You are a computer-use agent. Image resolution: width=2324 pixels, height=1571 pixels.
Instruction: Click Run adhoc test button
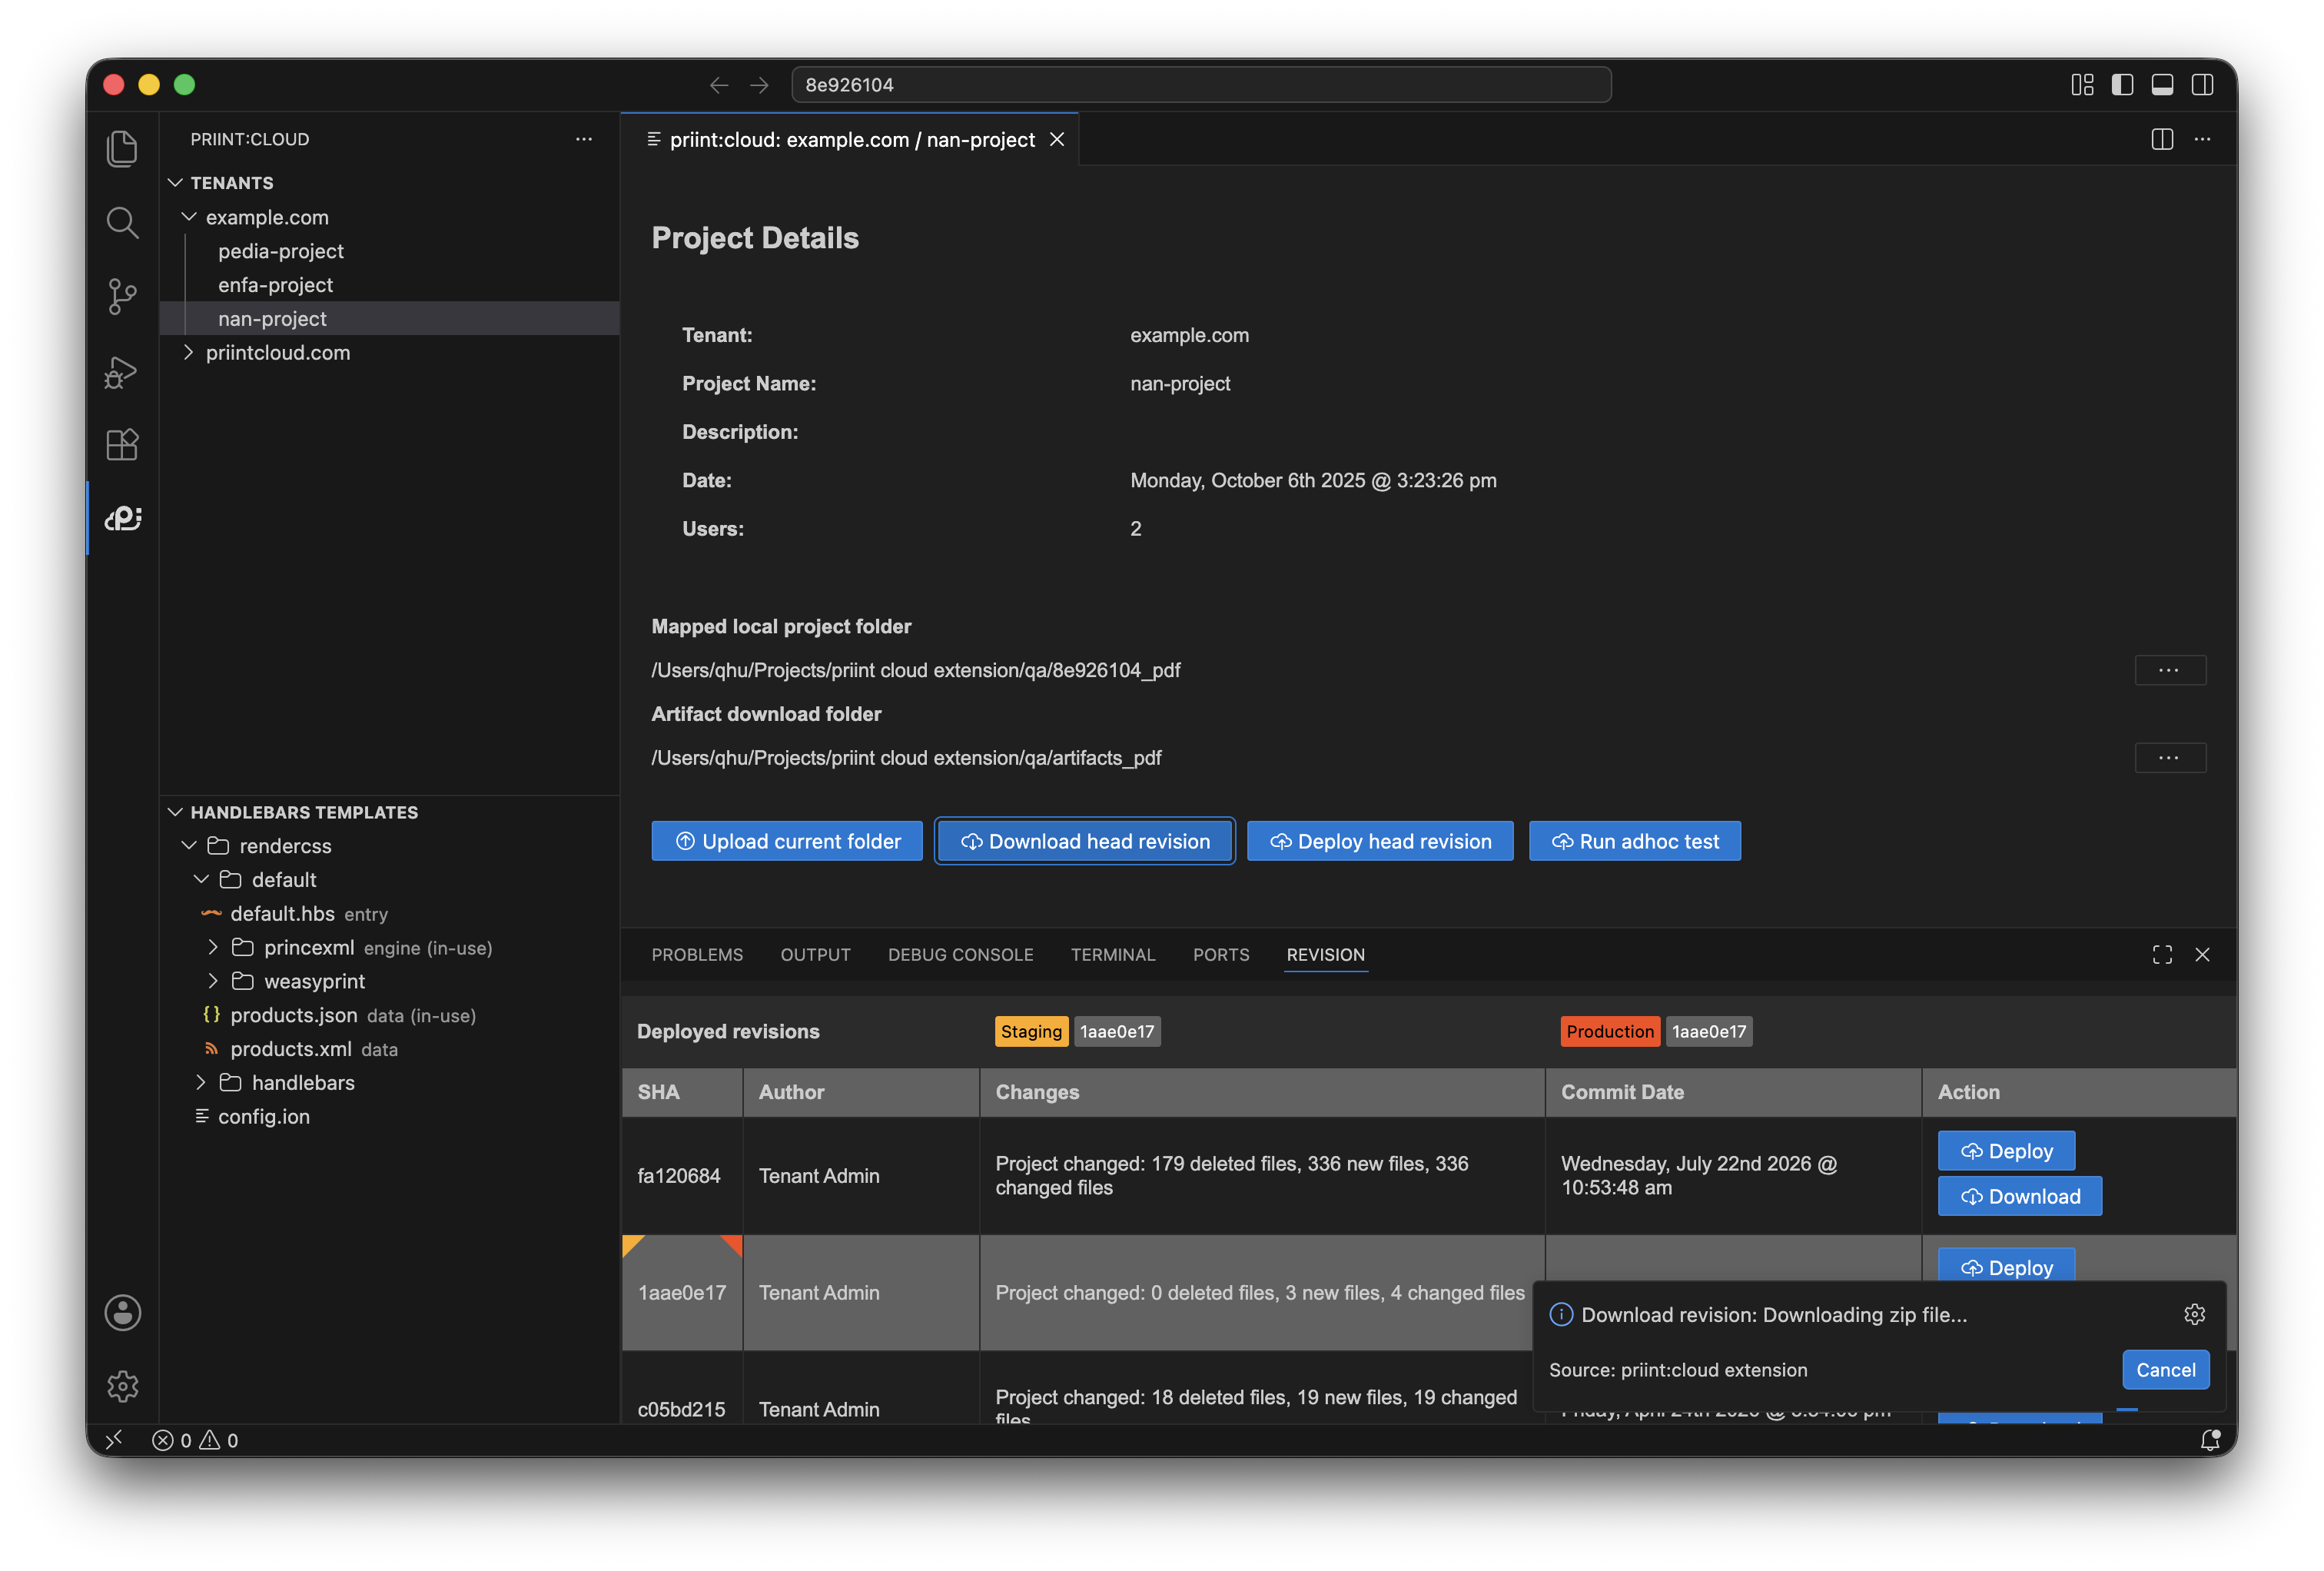click(1634, 841)
